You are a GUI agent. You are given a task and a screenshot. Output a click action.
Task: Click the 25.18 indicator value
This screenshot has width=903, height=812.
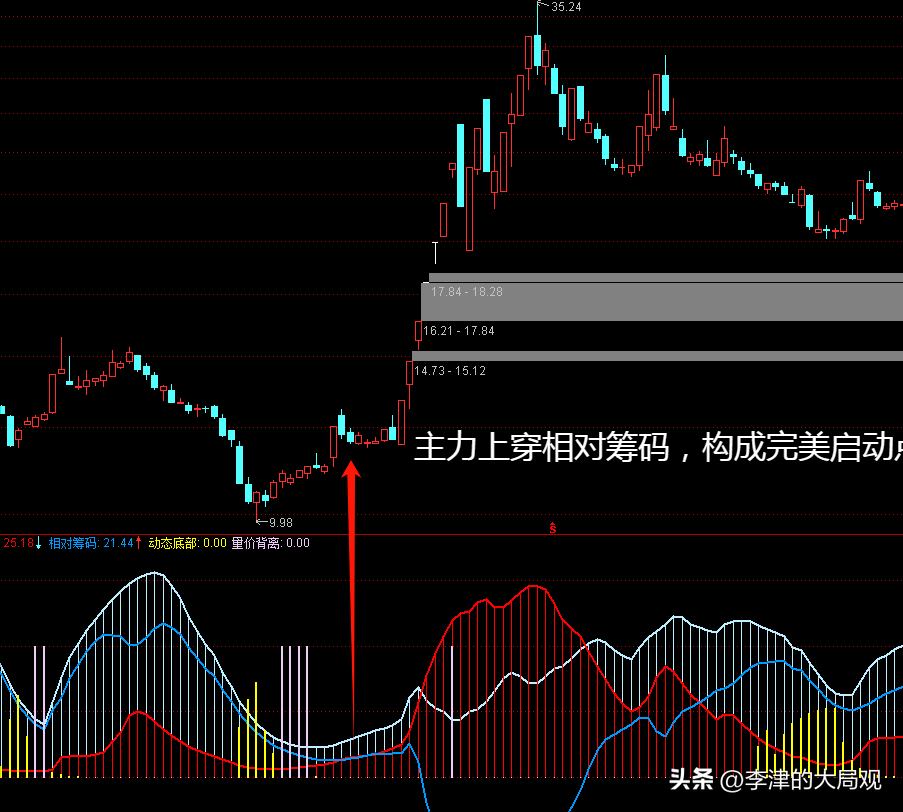click(x=18, y=543)
